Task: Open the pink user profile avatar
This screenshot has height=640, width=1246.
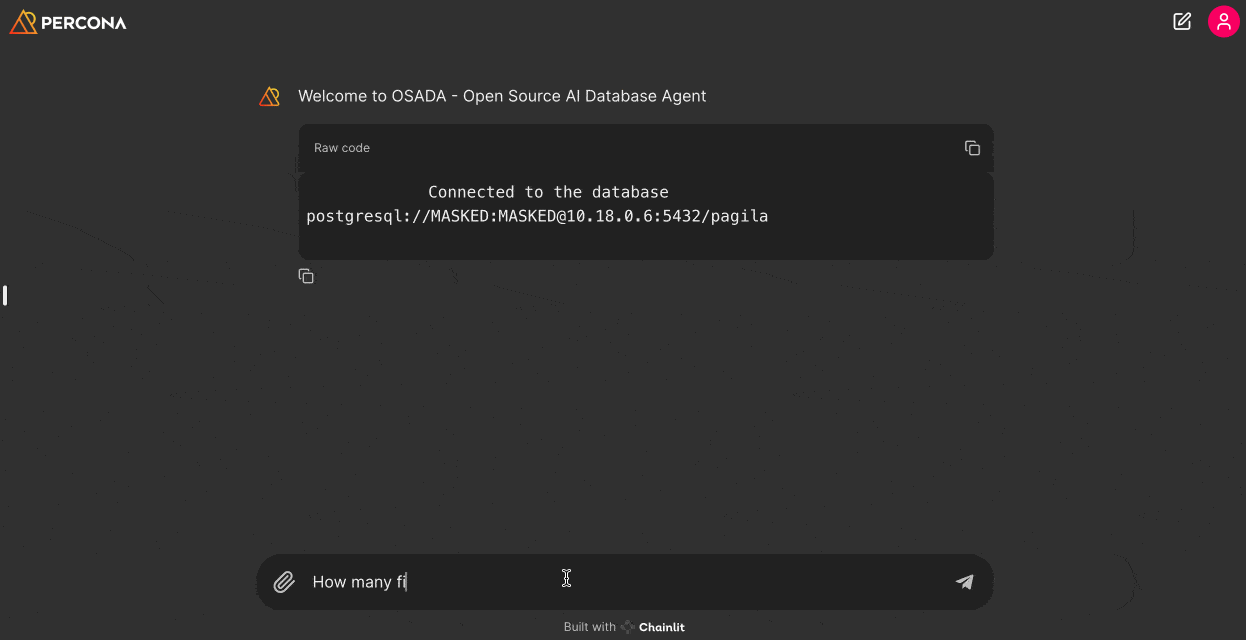Action: pos(1223,21)
